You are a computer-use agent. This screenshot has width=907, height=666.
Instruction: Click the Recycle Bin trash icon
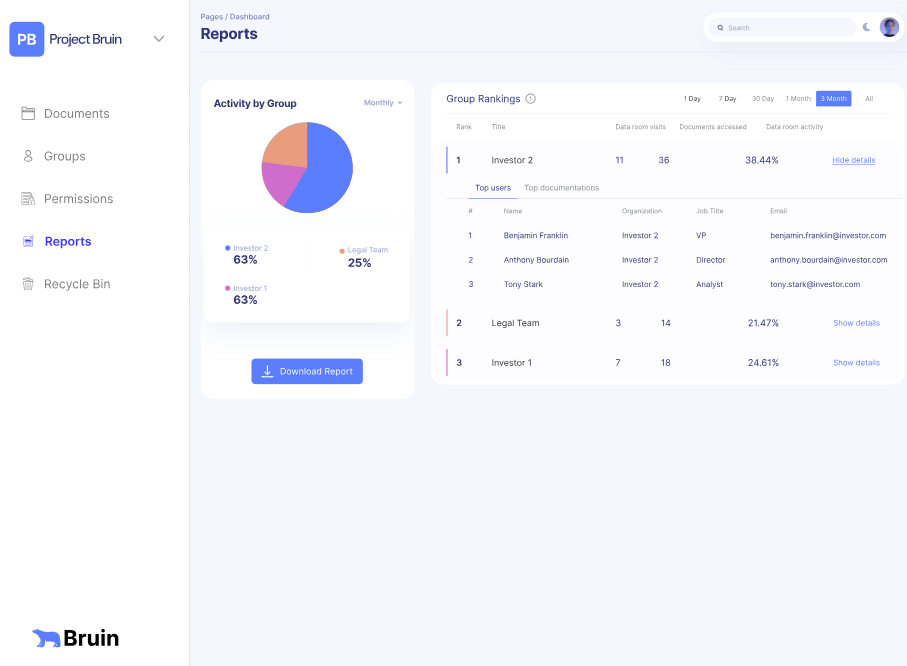click(28, 284)
